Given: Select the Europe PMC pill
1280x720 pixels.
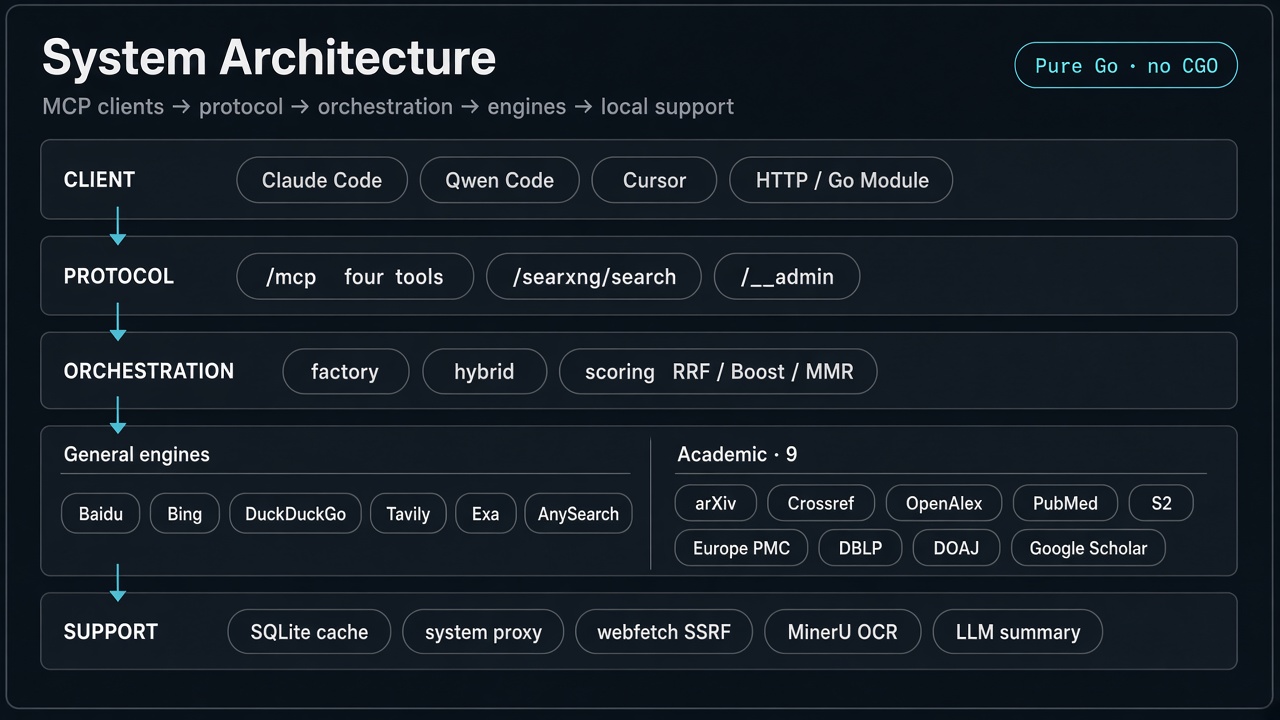Looking at the screenshot, I should point(741,548).
